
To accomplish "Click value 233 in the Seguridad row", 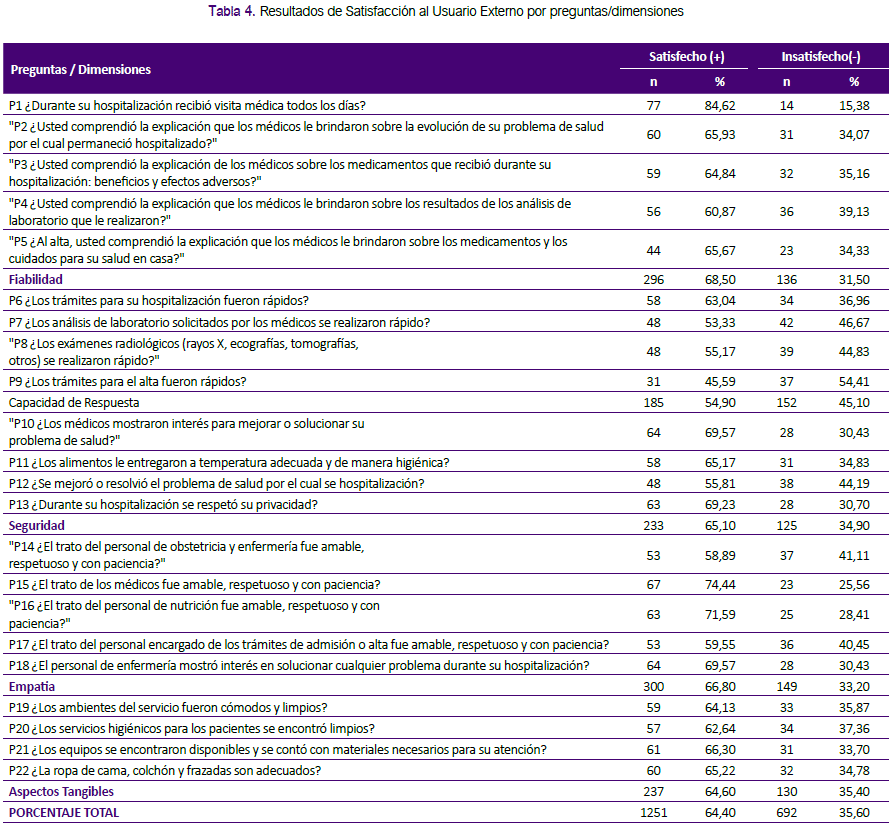I will [x=653, y=526].
